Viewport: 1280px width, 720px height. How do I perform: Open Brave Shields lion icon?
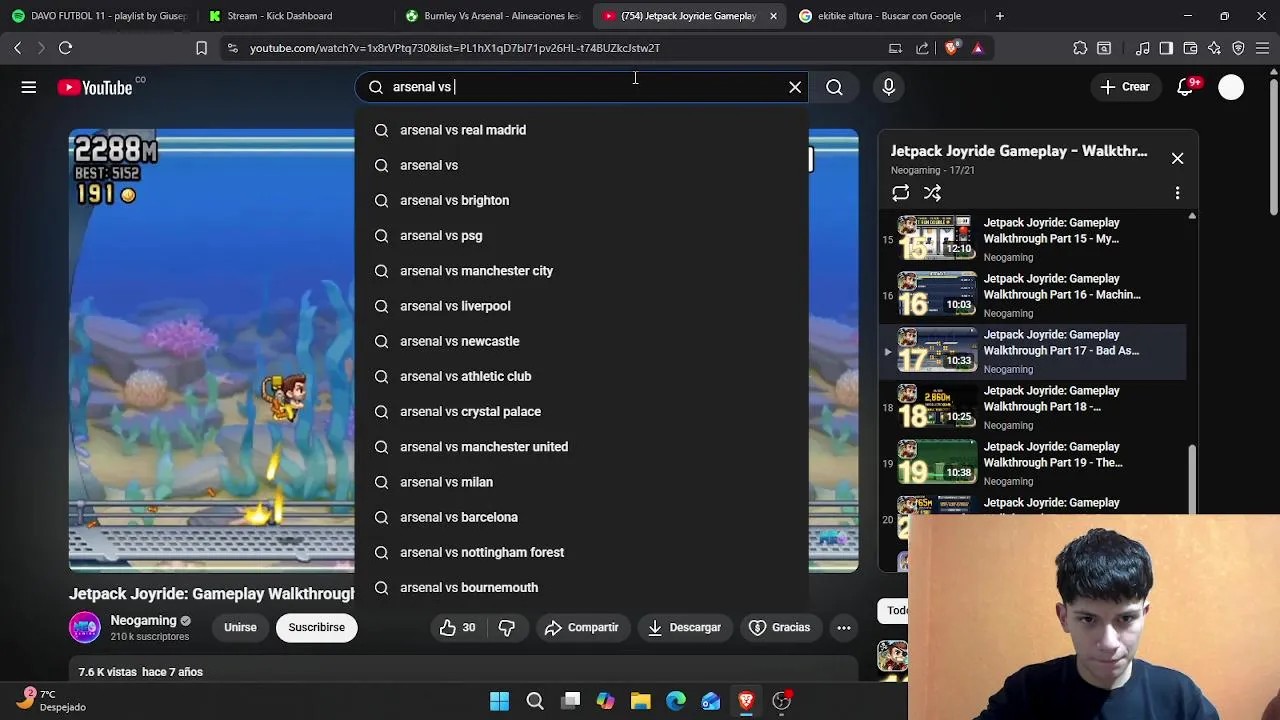pos(951,47)
